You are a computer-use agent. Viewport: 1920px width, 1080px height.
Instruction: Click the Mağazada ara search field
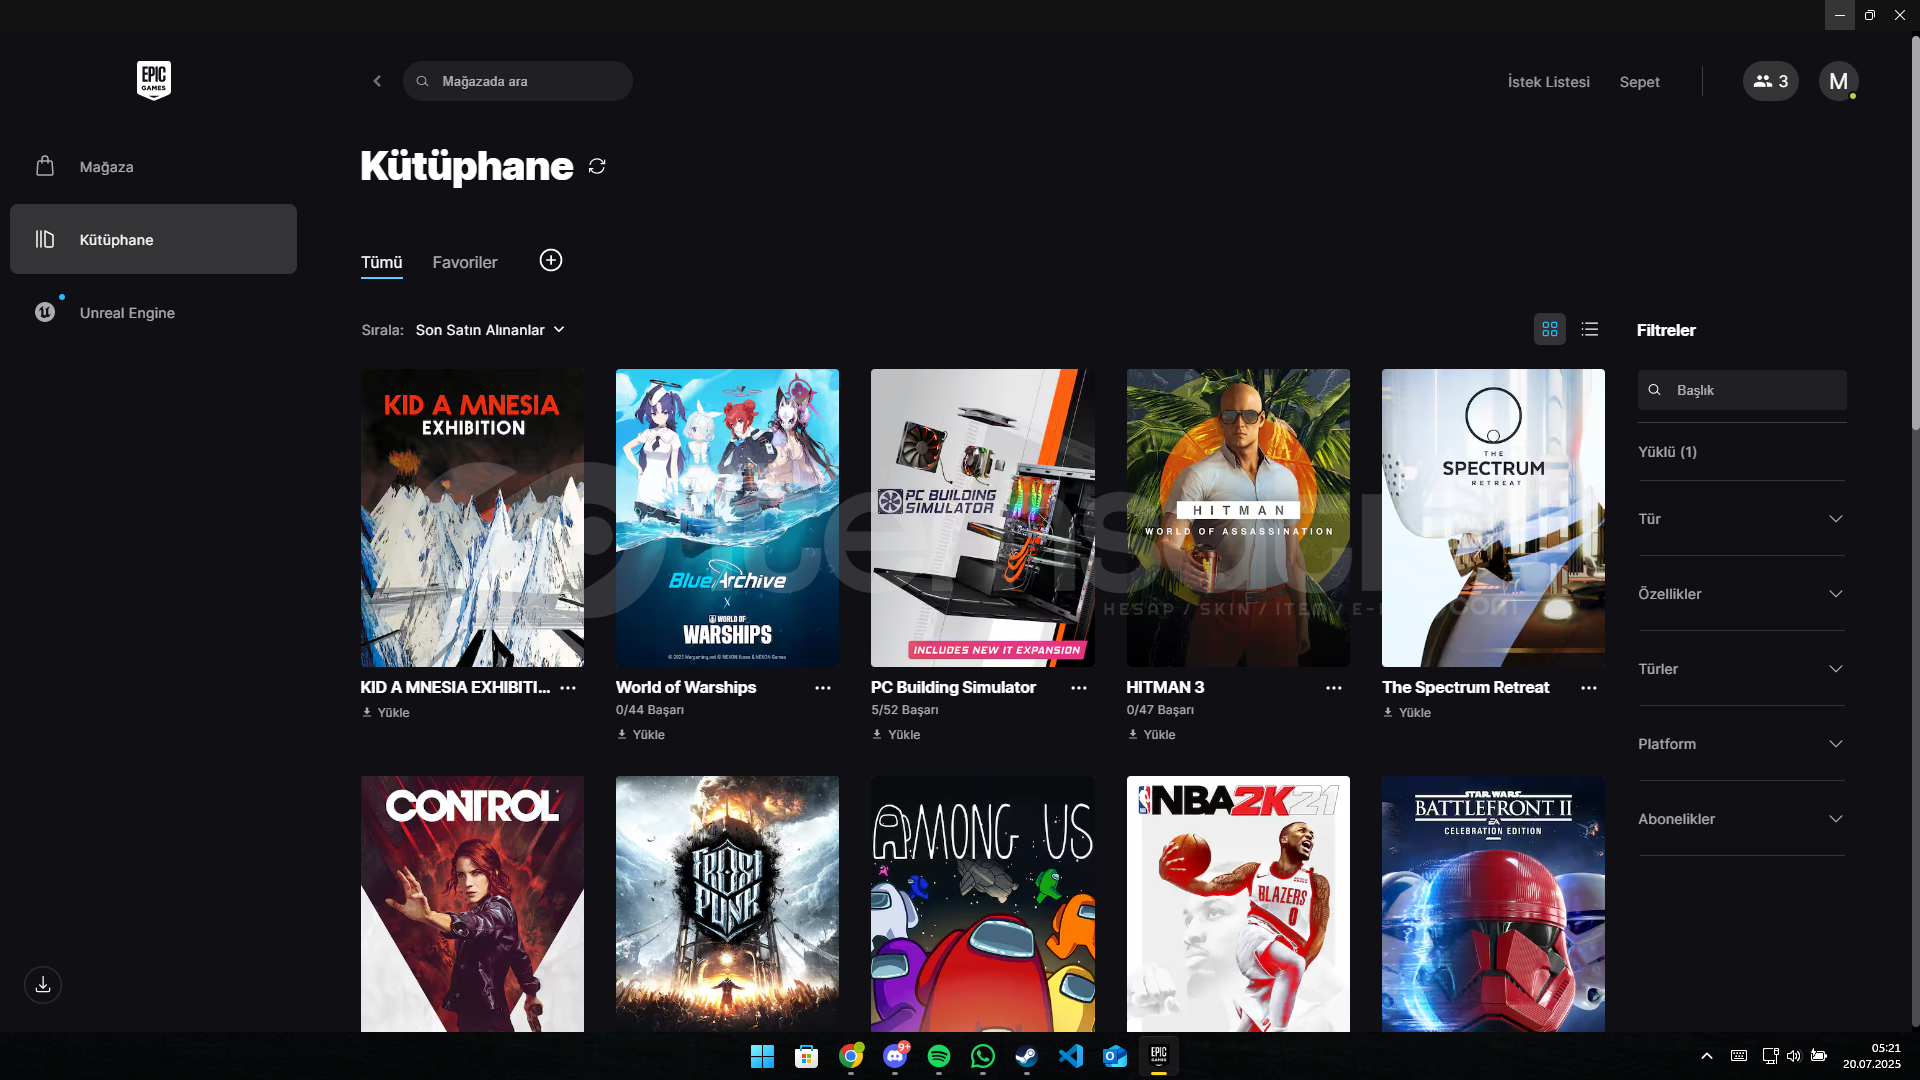(x=518, y=81)
